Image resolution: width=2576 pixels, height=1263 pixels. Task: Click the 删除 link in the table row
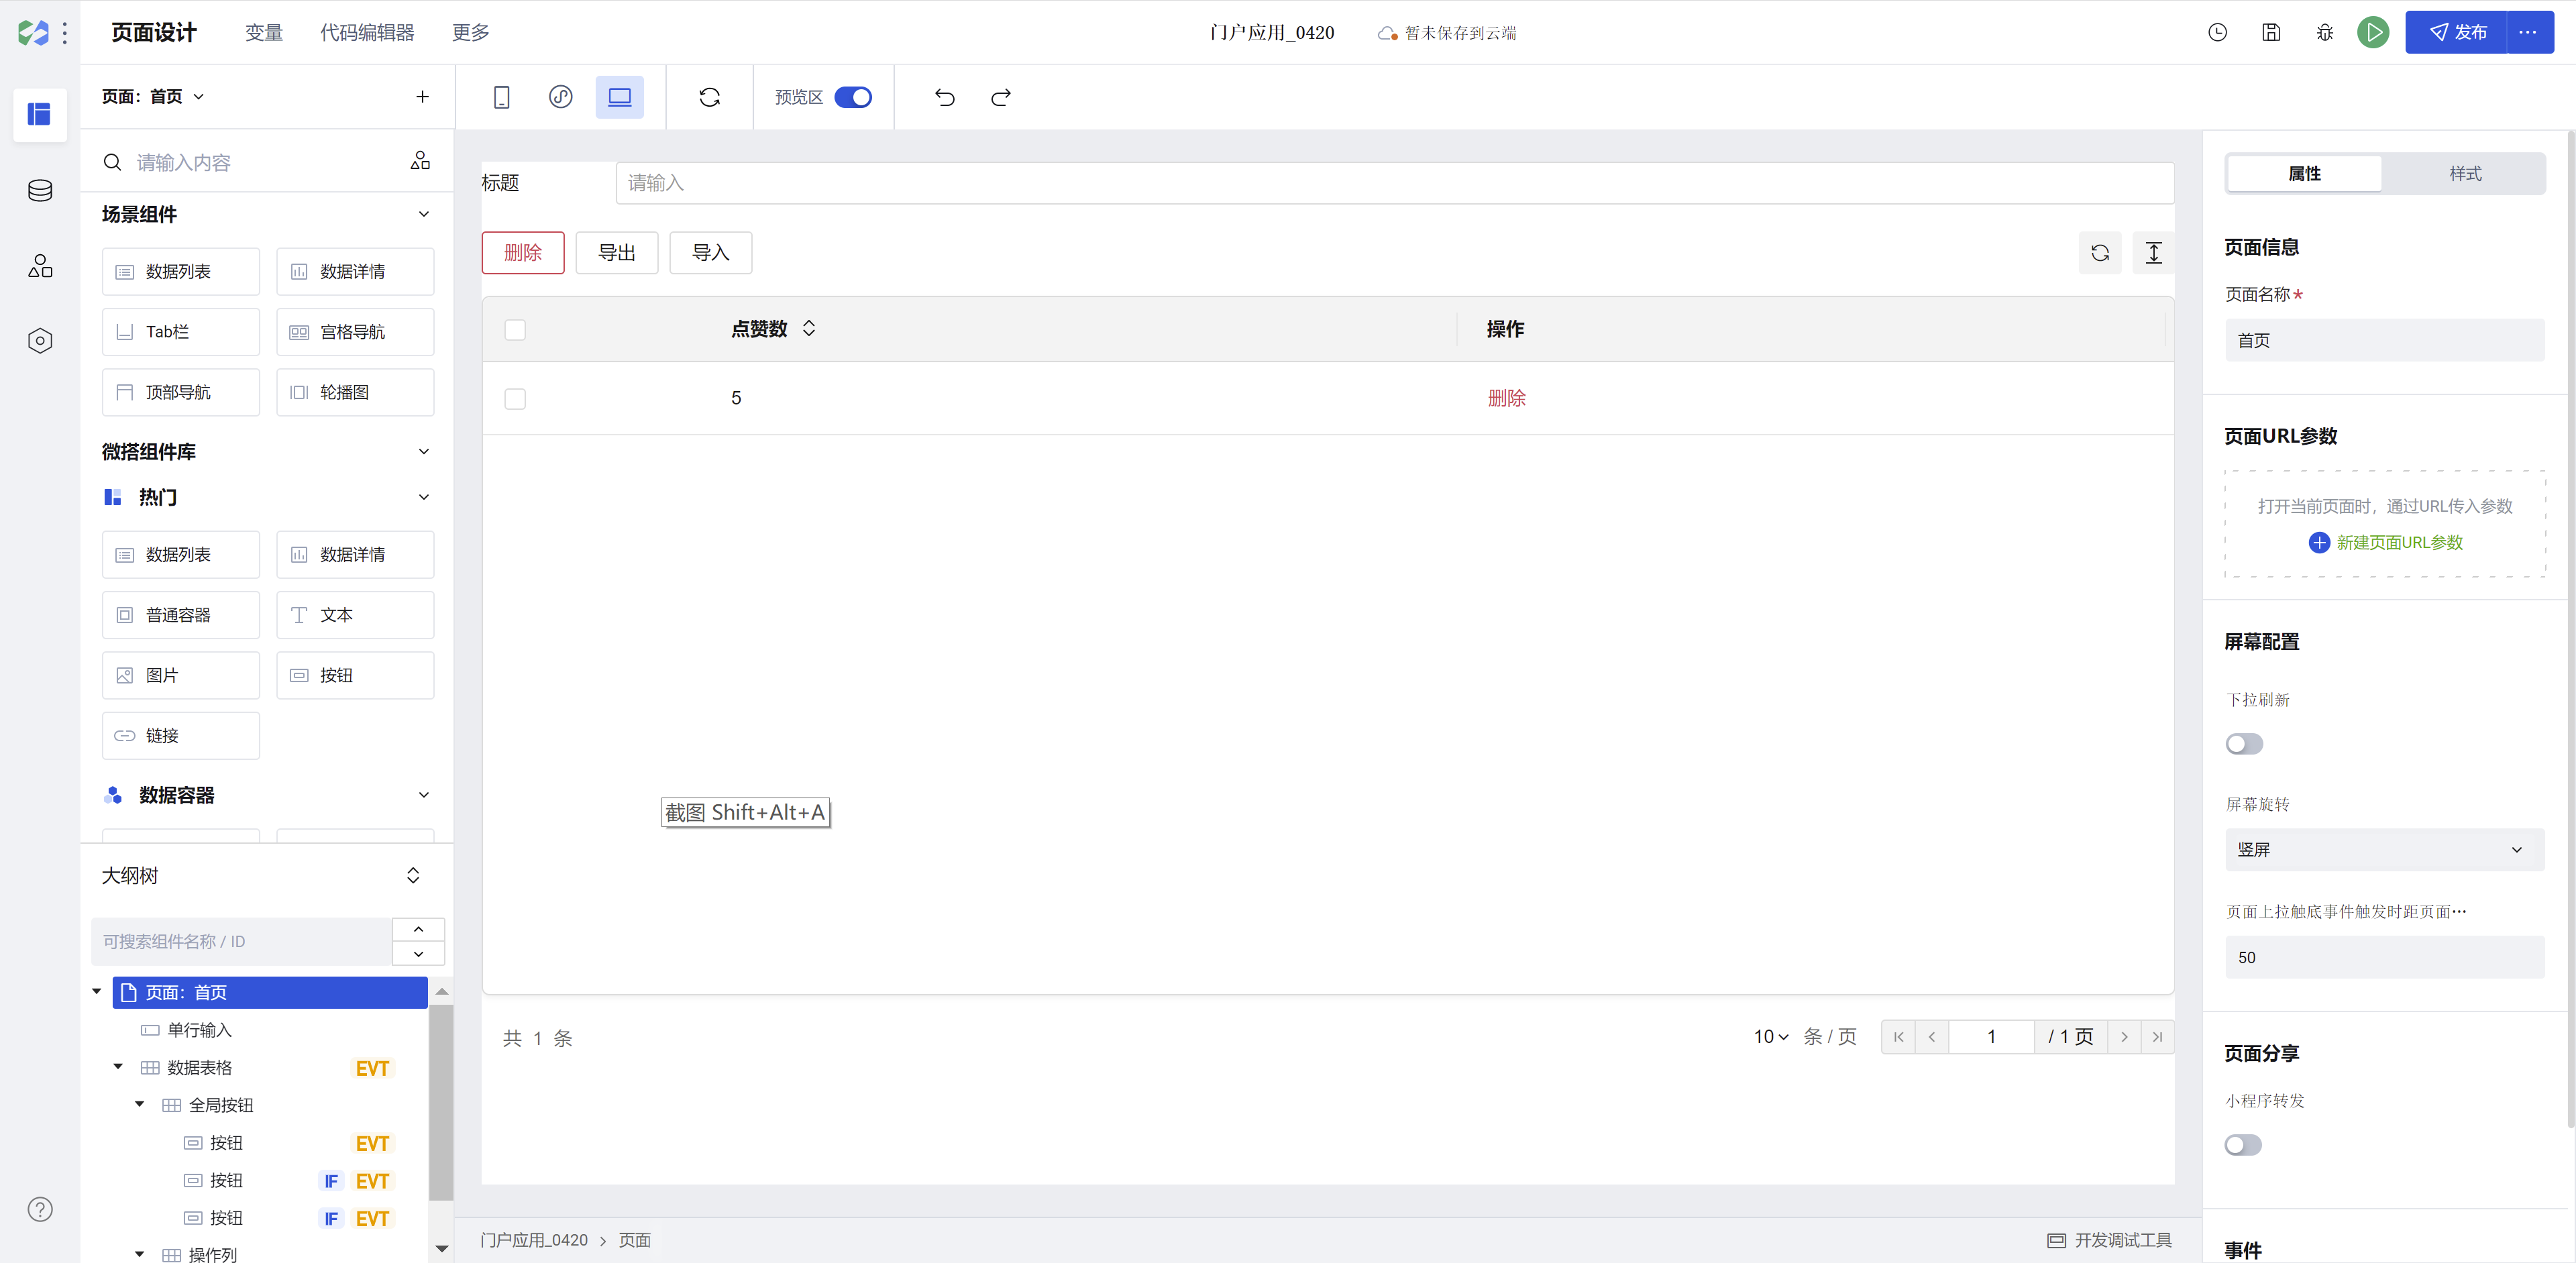click(x=1506, y=398)
